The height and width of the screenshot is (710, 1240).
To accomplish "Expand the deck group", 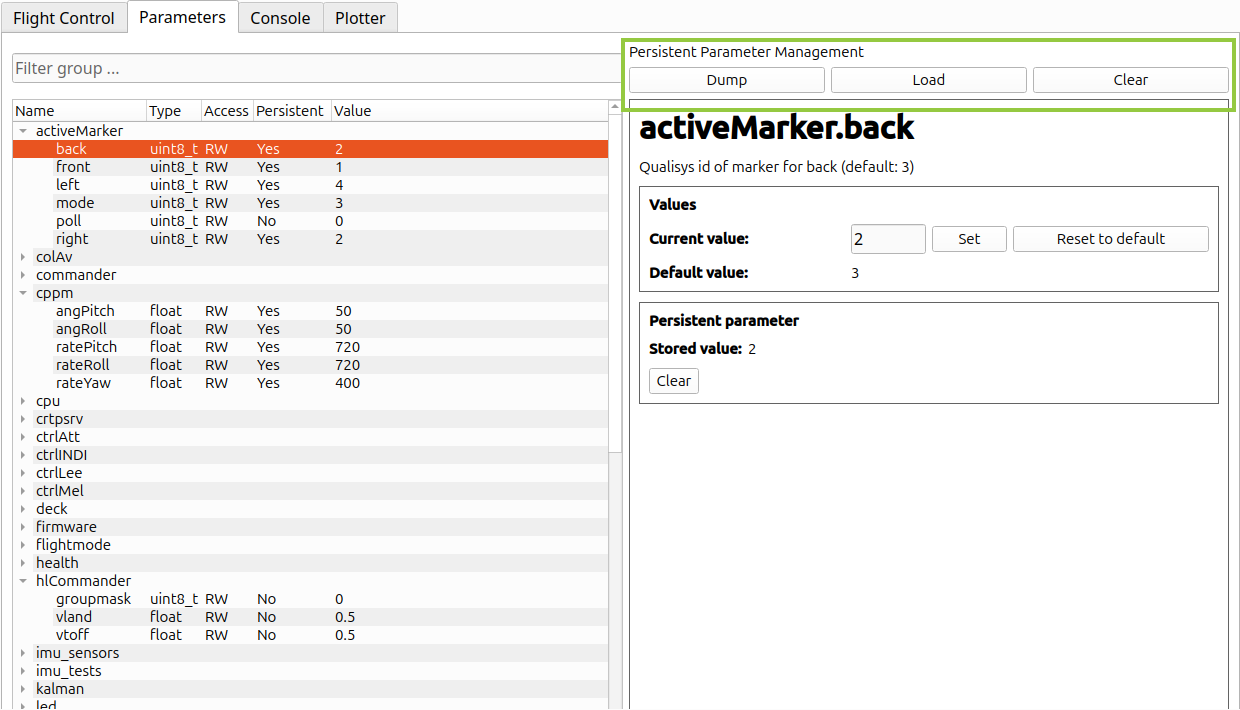I will coord(23,509).
